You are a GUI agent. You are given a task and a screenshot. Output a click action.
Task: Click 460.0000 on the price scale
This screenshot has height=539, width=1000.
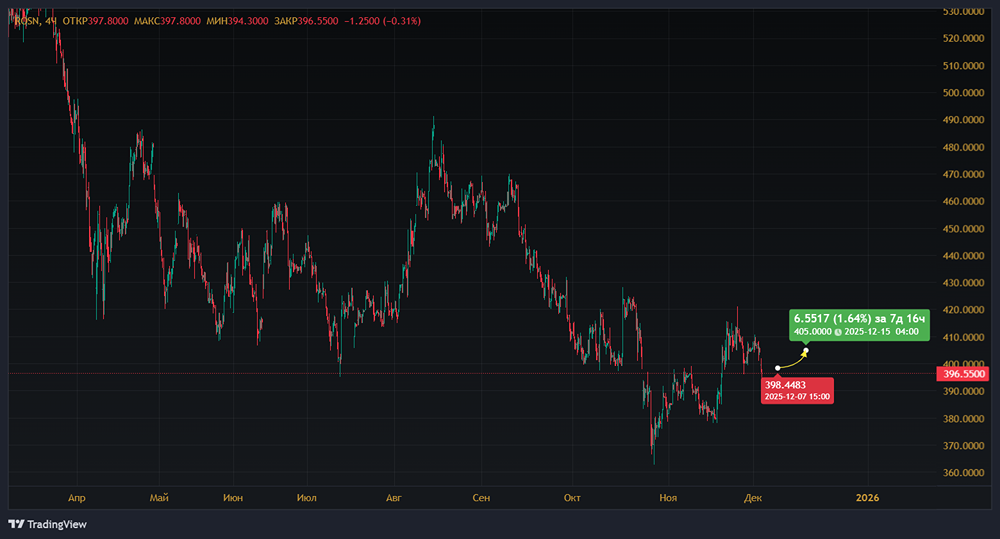[963, 202]
